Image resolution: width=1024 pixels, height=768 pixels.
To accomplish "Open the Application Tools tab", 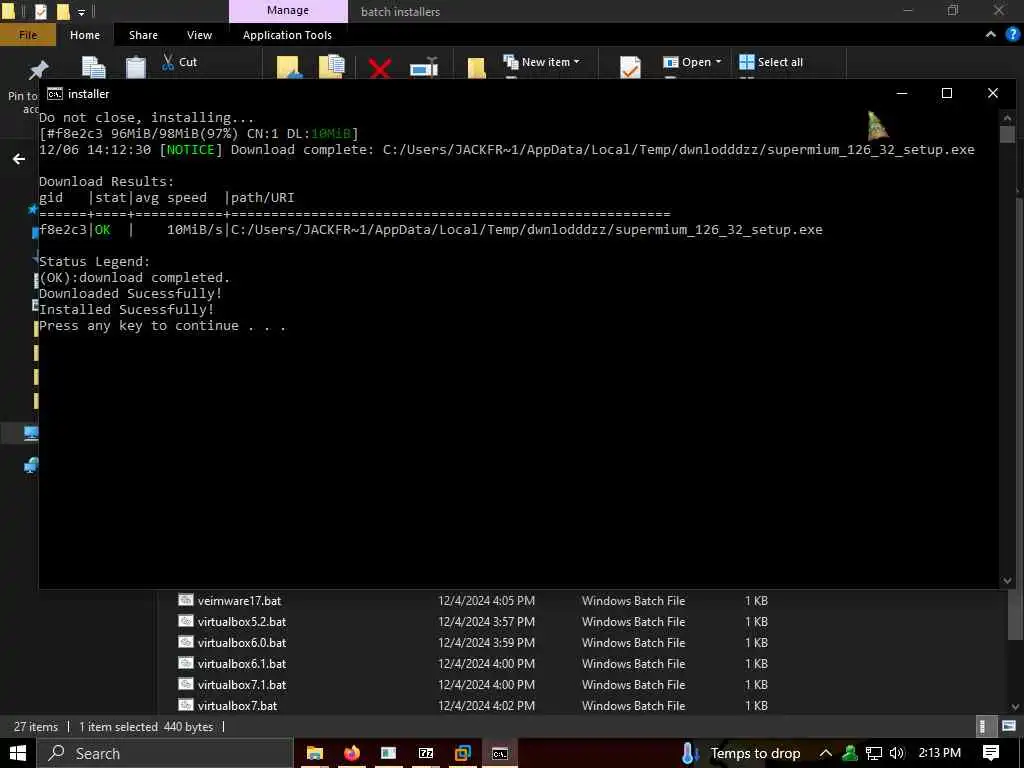I will click(287, 35).
